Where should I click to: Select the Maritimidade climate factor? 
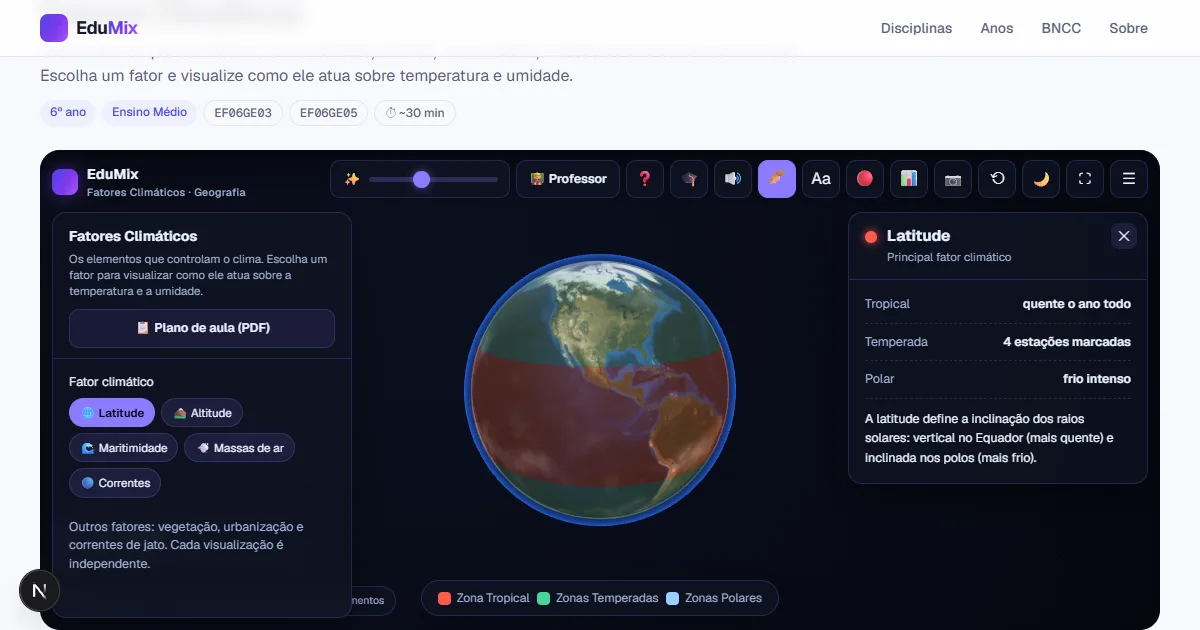click(124, 448)
